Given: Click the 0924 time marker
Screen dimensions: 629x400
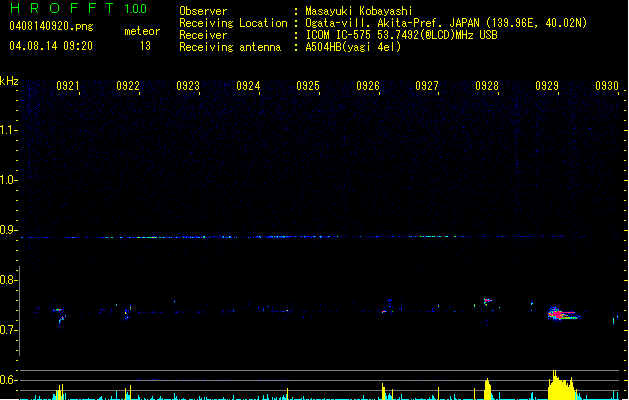Looking at the screenshot, I should tap(248, 86).
